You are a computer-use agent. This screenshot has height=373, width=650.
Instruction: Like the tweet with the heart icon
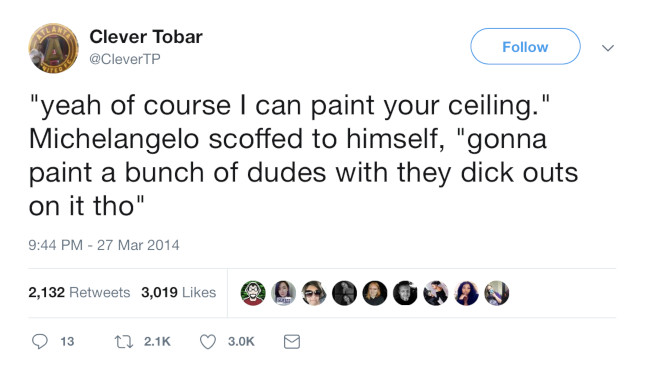(x=208, y=342)
